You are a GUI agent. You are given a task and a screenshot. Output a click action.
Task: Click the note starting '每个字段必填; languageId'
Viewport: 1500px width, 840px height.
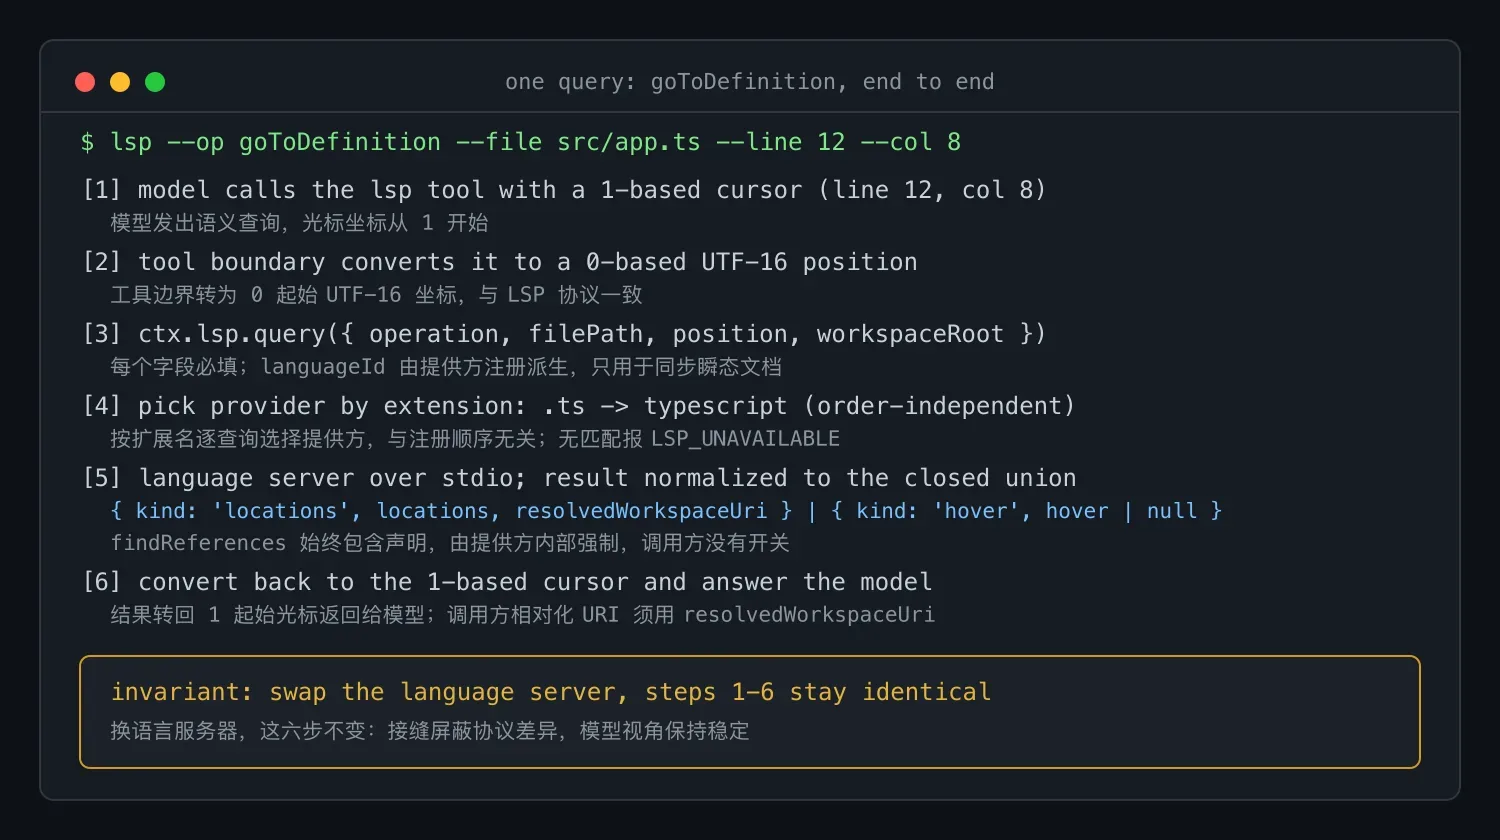[446, 367]
